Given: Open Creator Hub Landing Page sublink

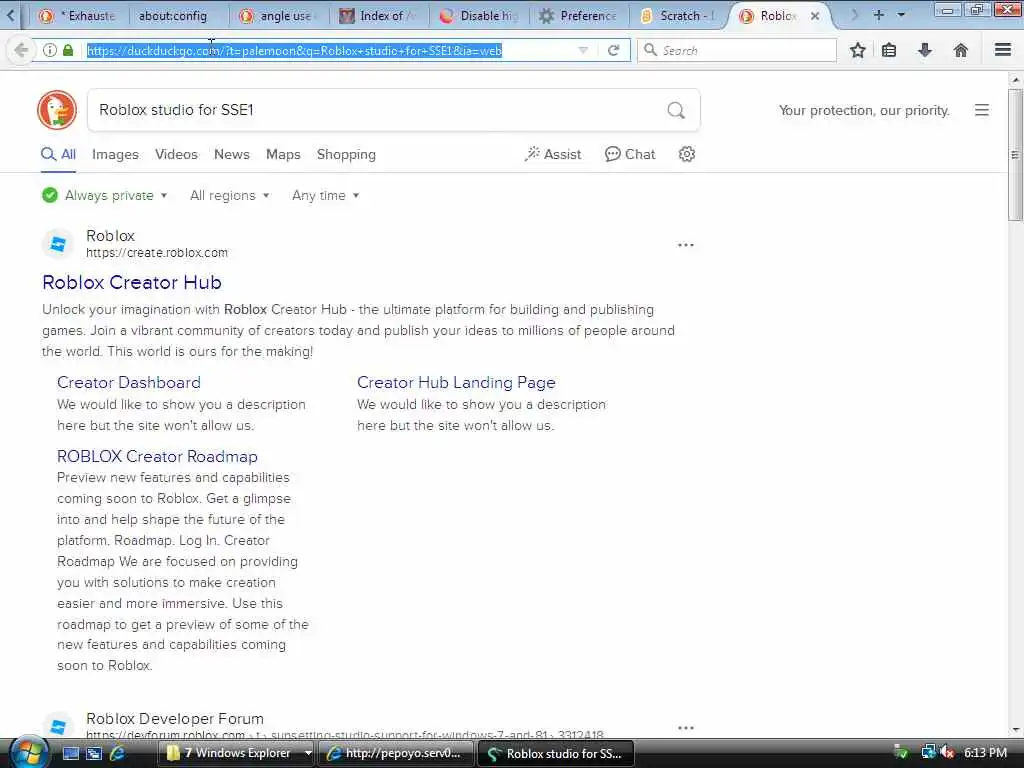Looking at the screenshot, I should click(x=456, y=382).
